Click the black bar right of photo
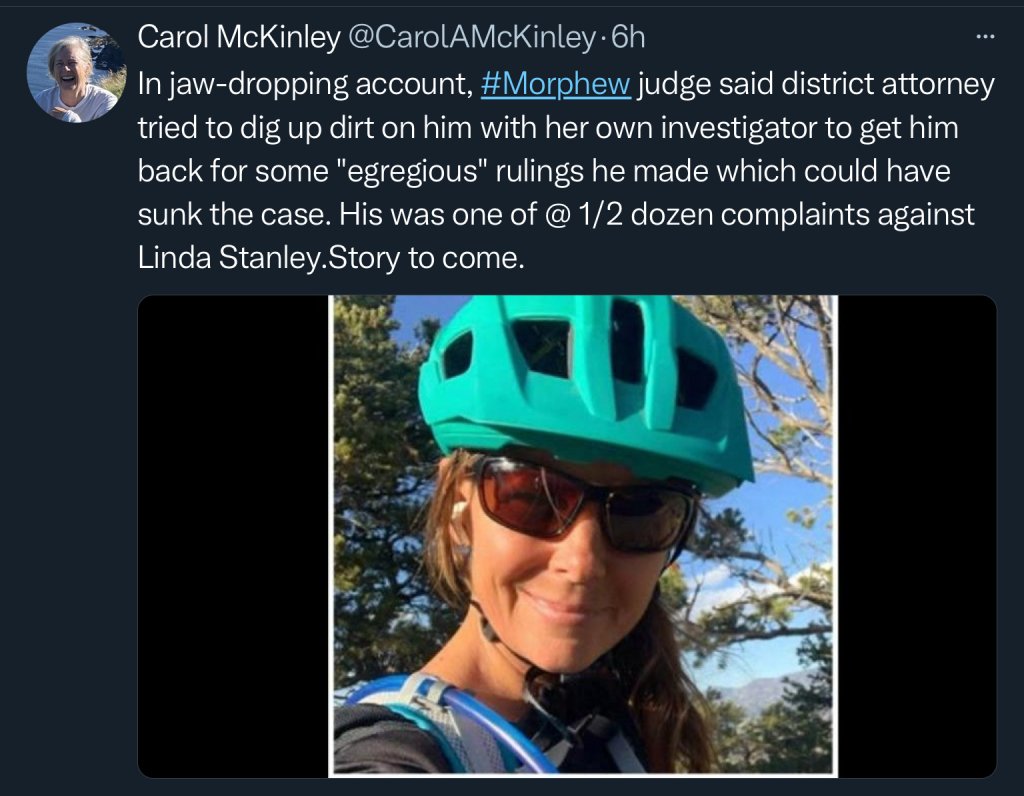This screenshot has width=1024, height=796. click(915, 535)
